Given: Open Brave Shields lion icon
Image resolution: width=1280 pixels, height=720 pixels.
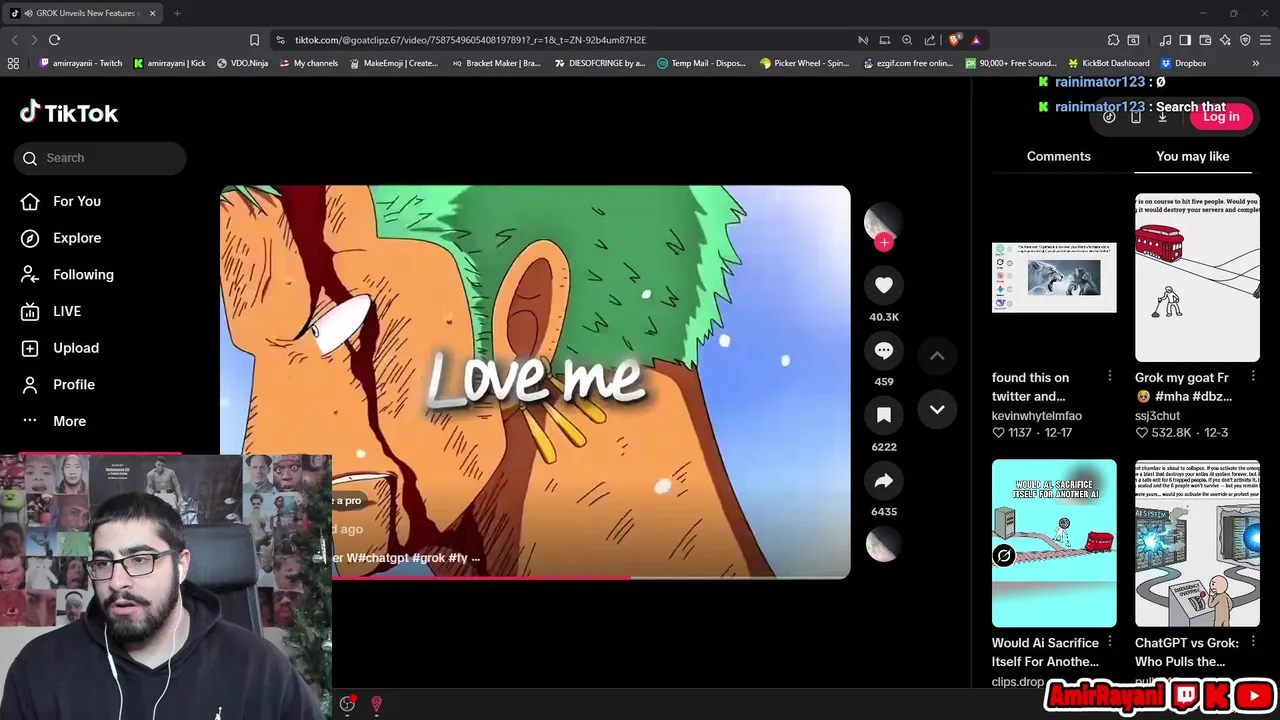Looking at the screenshot, I should tap(954, 40).
